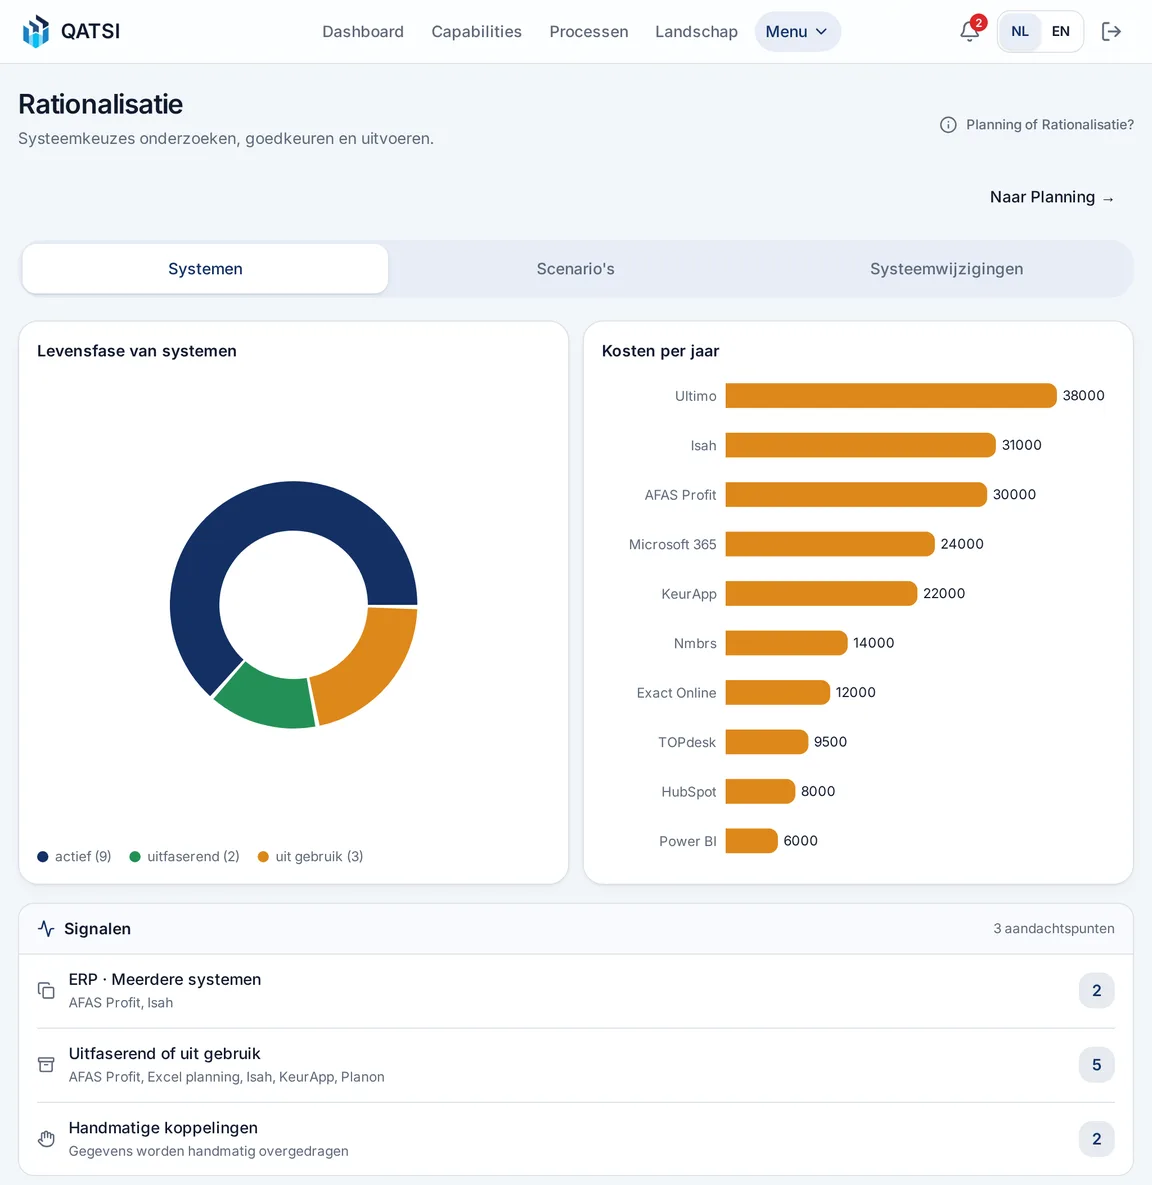Select the Microsoft 365 cost bar
The image size is (1152, 1185).
[830, 544]
